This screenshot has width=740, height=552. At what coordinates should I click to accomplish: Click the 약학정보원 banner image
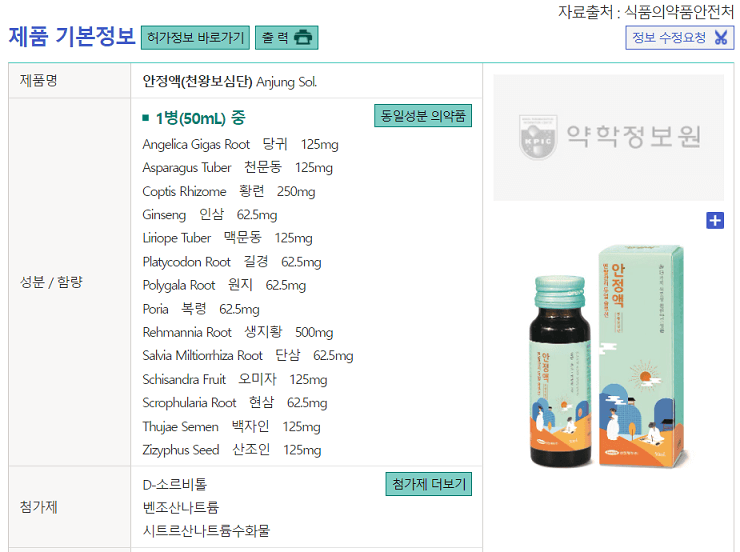(x=608, y=137)
